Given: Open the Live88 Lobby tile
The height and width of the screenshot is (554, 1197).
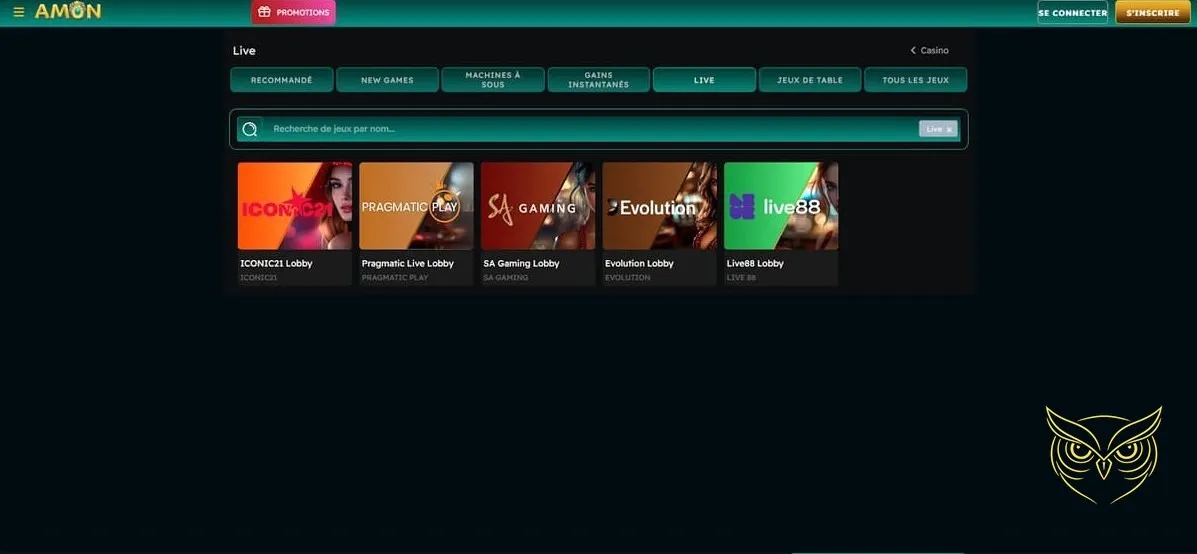Looking at the screenshot, I should click(781, 206).
